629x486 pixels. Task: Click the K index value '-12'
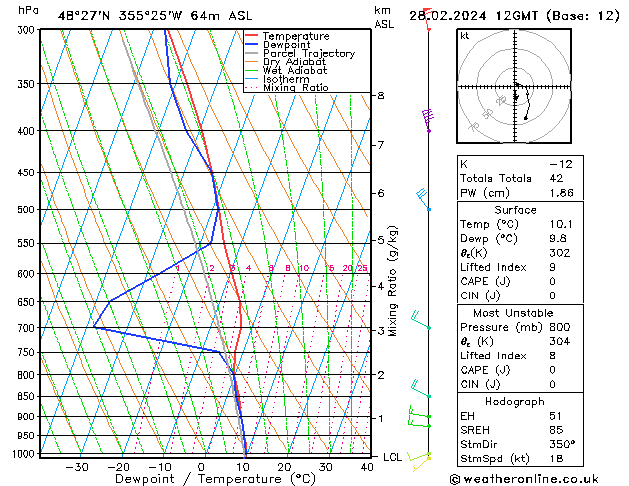tap(561, 164)
